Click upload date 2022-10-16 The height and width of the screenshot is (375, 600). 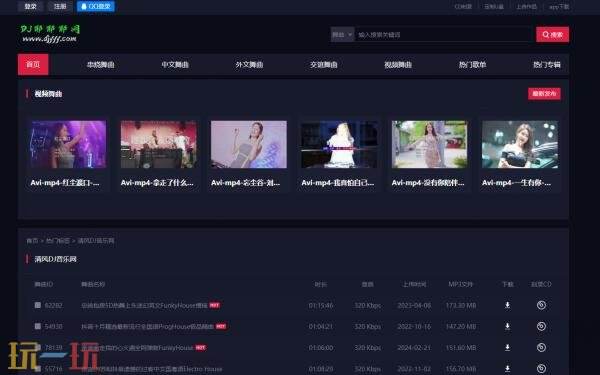(414, 326)
